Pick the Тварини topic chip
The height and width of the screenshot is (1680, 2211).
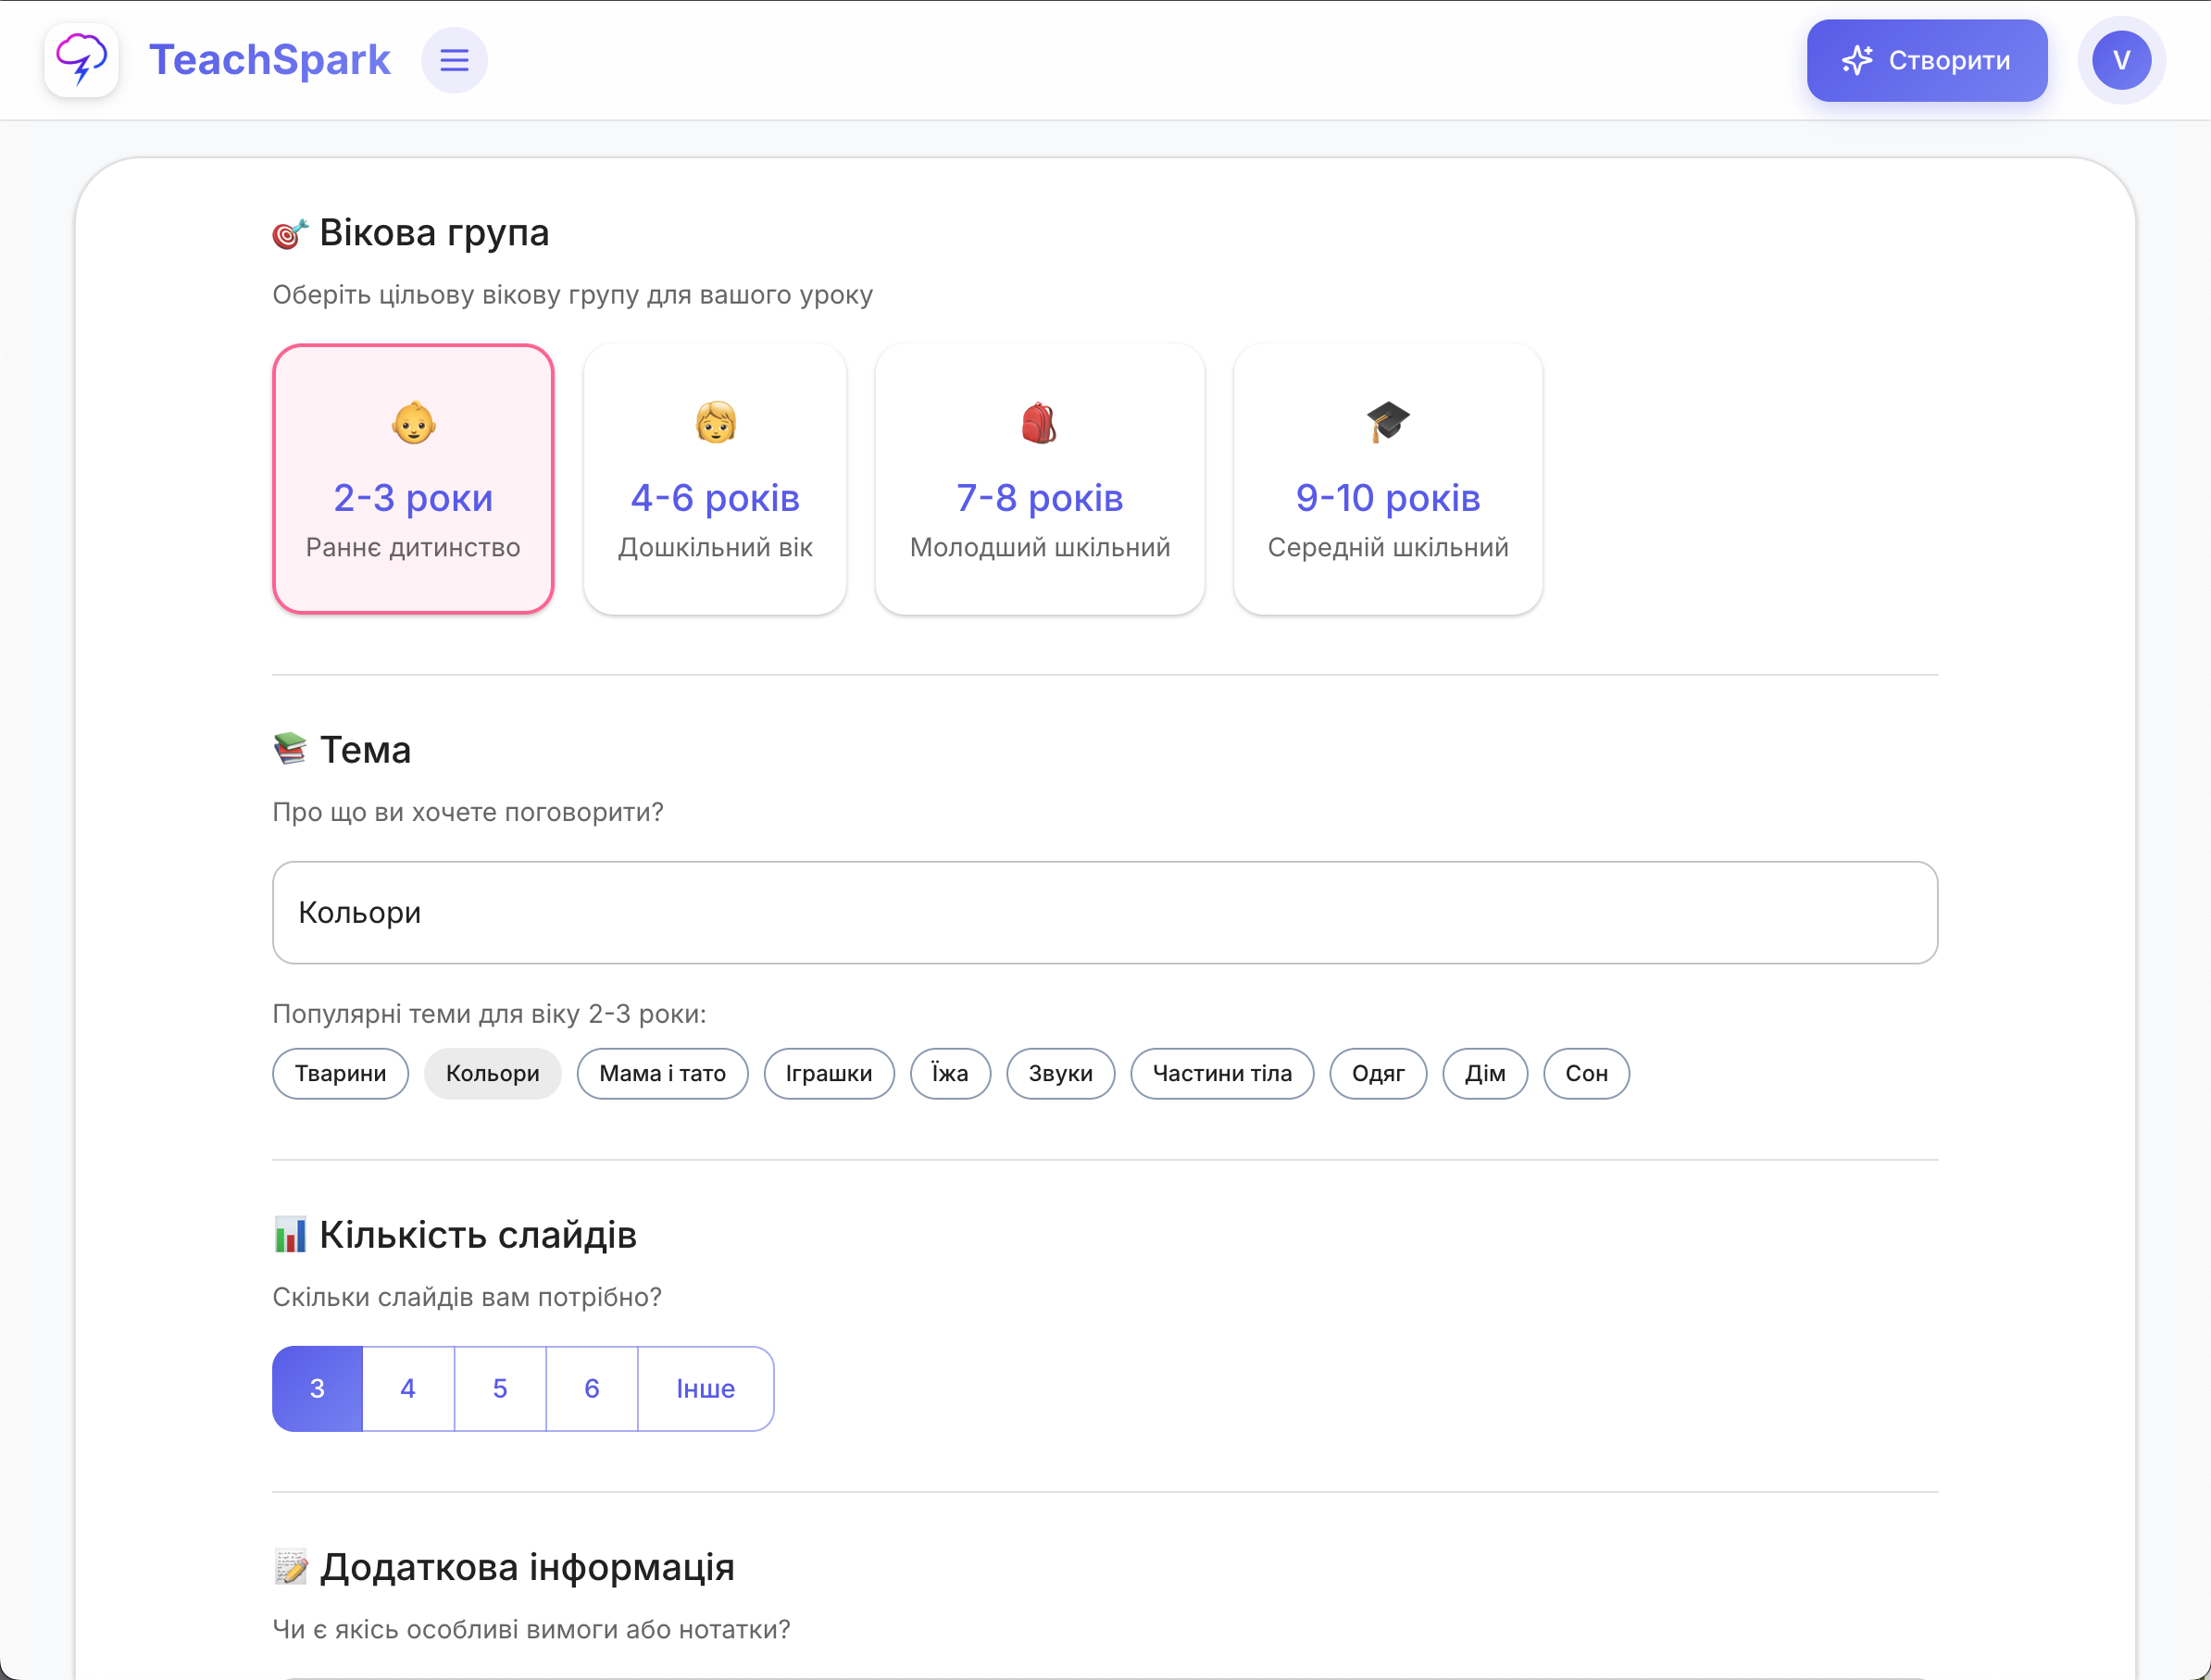coord(340,1073)
